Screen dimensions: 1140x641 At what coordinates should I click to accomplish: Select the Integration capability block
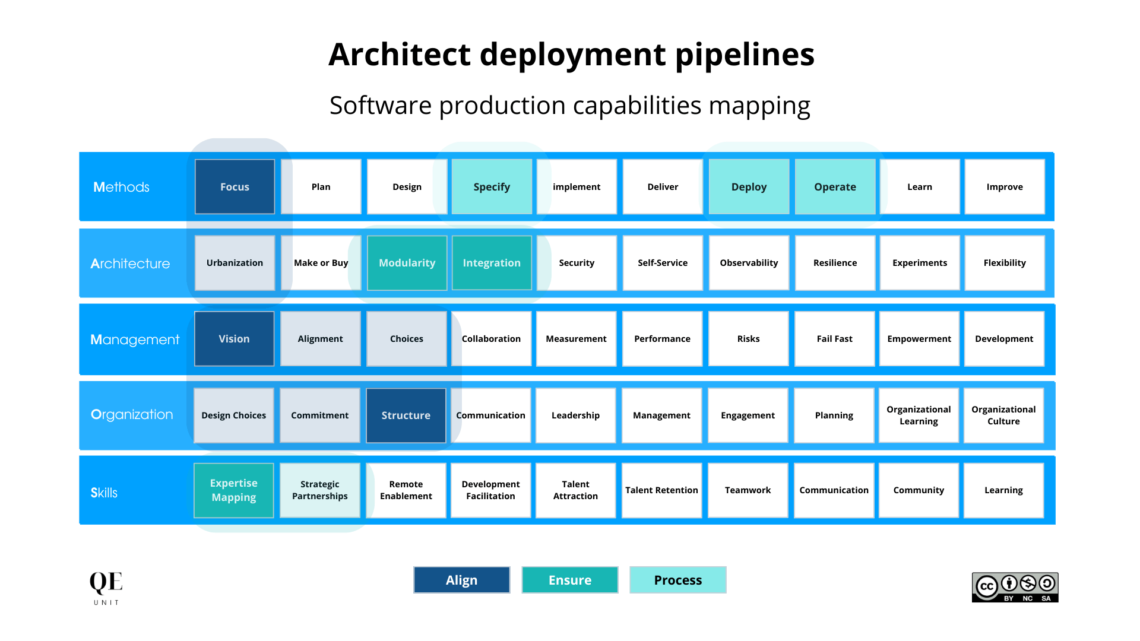pyautogui.click(x=491, y=262)
